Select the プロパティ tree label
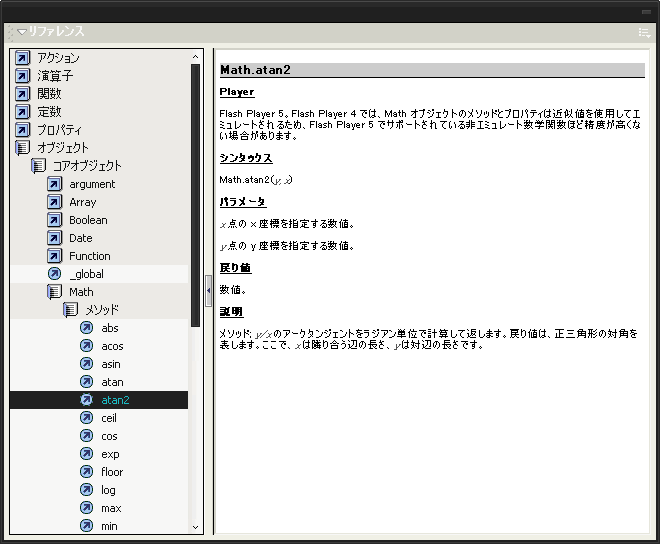Screen dimensions: 660x544 click(59, 130)
